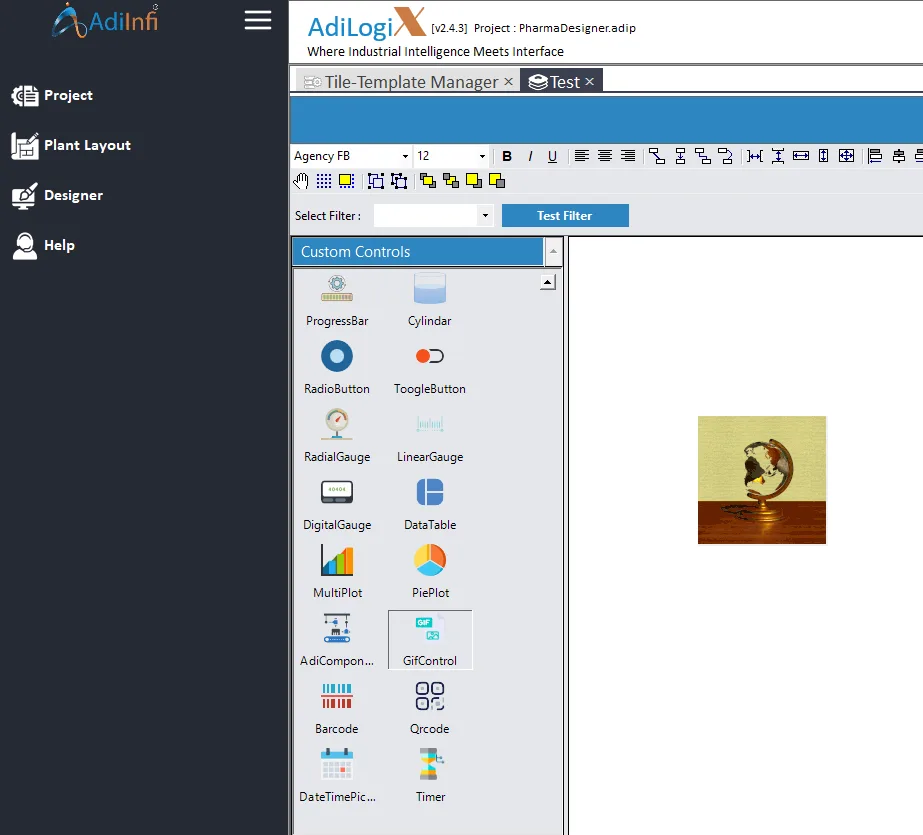
Task: Click the globe GIF image on canvas
Action: coord(762,480)
